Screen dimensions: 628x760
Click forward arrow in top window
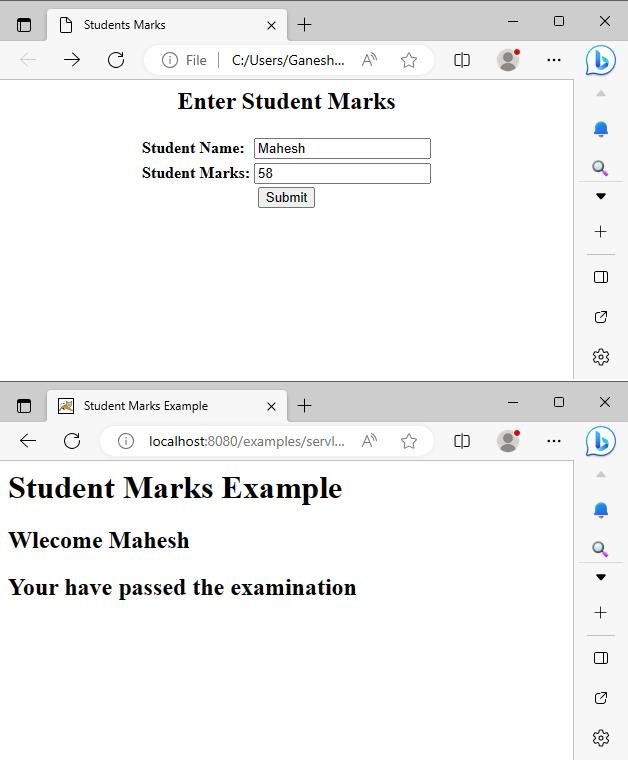[72, 60]
